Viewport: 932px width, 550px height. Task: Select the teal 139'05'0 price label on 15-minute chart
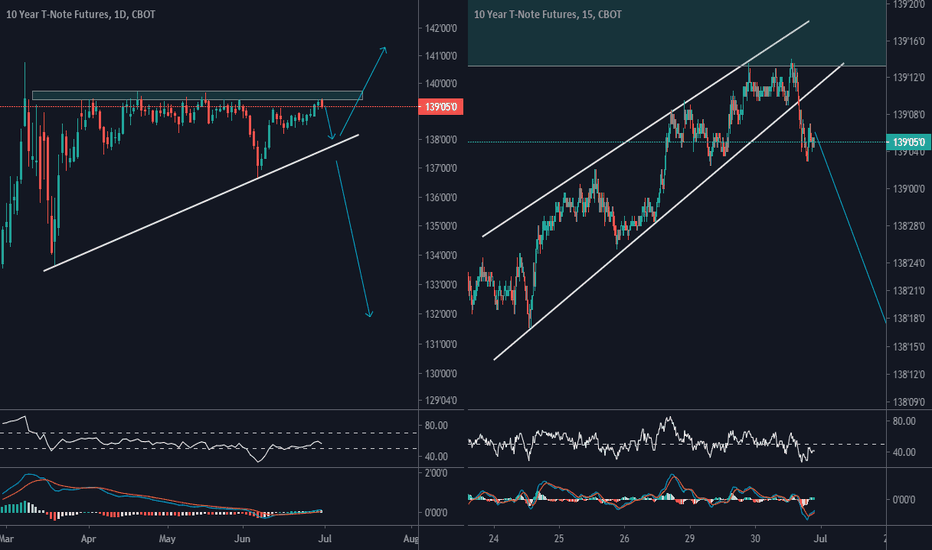click(x=908, y=142)
